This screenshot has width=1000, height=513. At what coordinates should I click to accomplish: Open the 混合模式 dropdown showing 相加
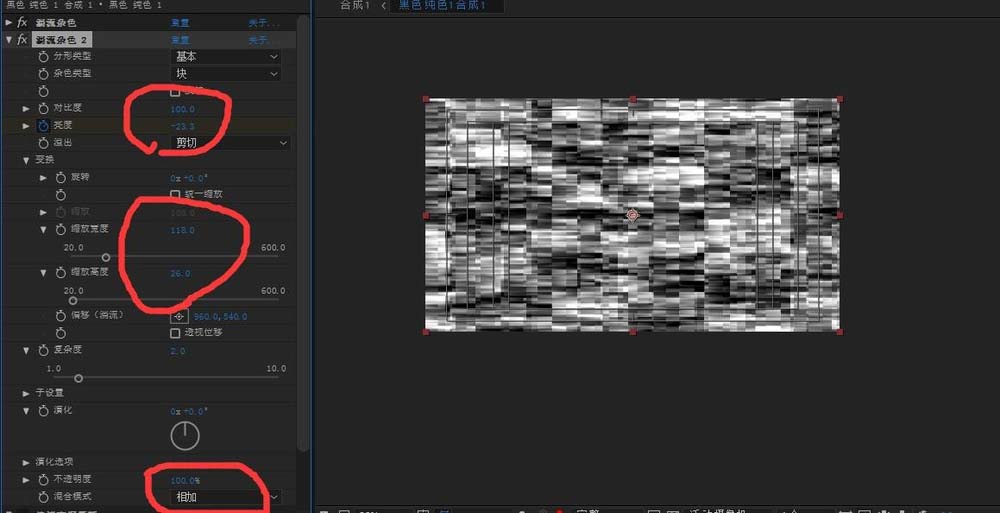226,497
